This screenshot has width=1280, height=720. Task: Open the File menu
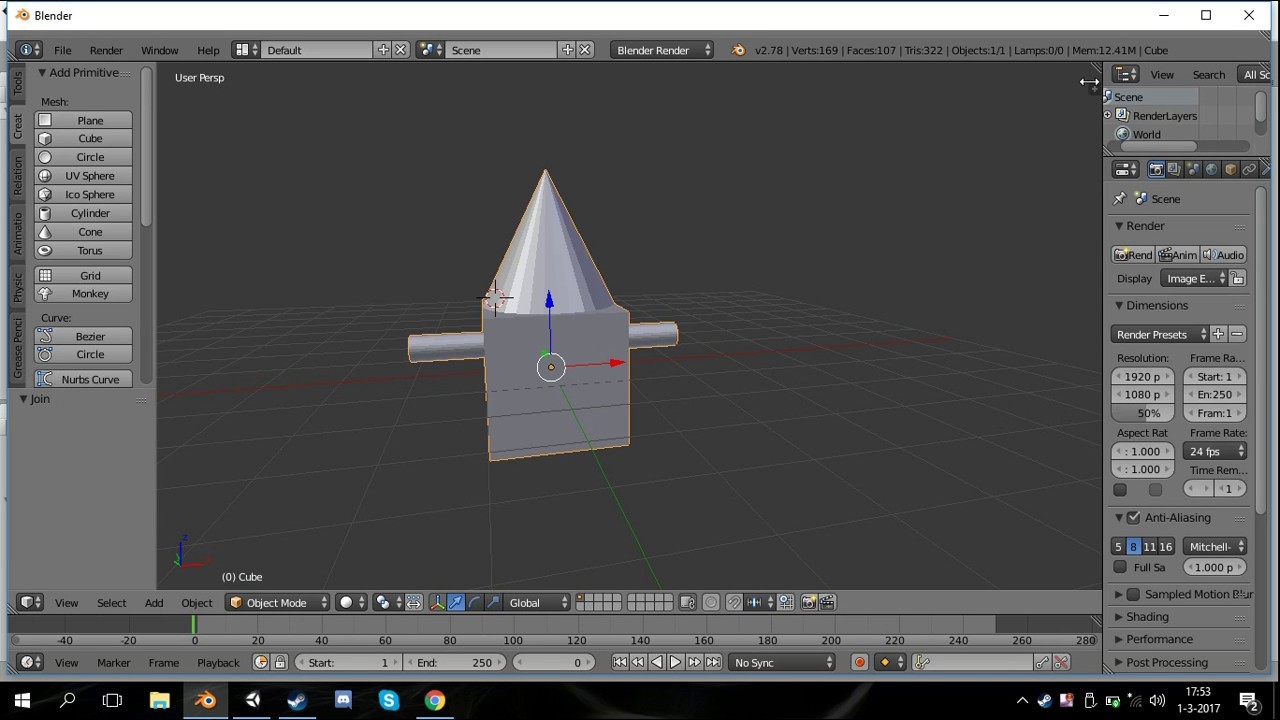pos(62,50)
